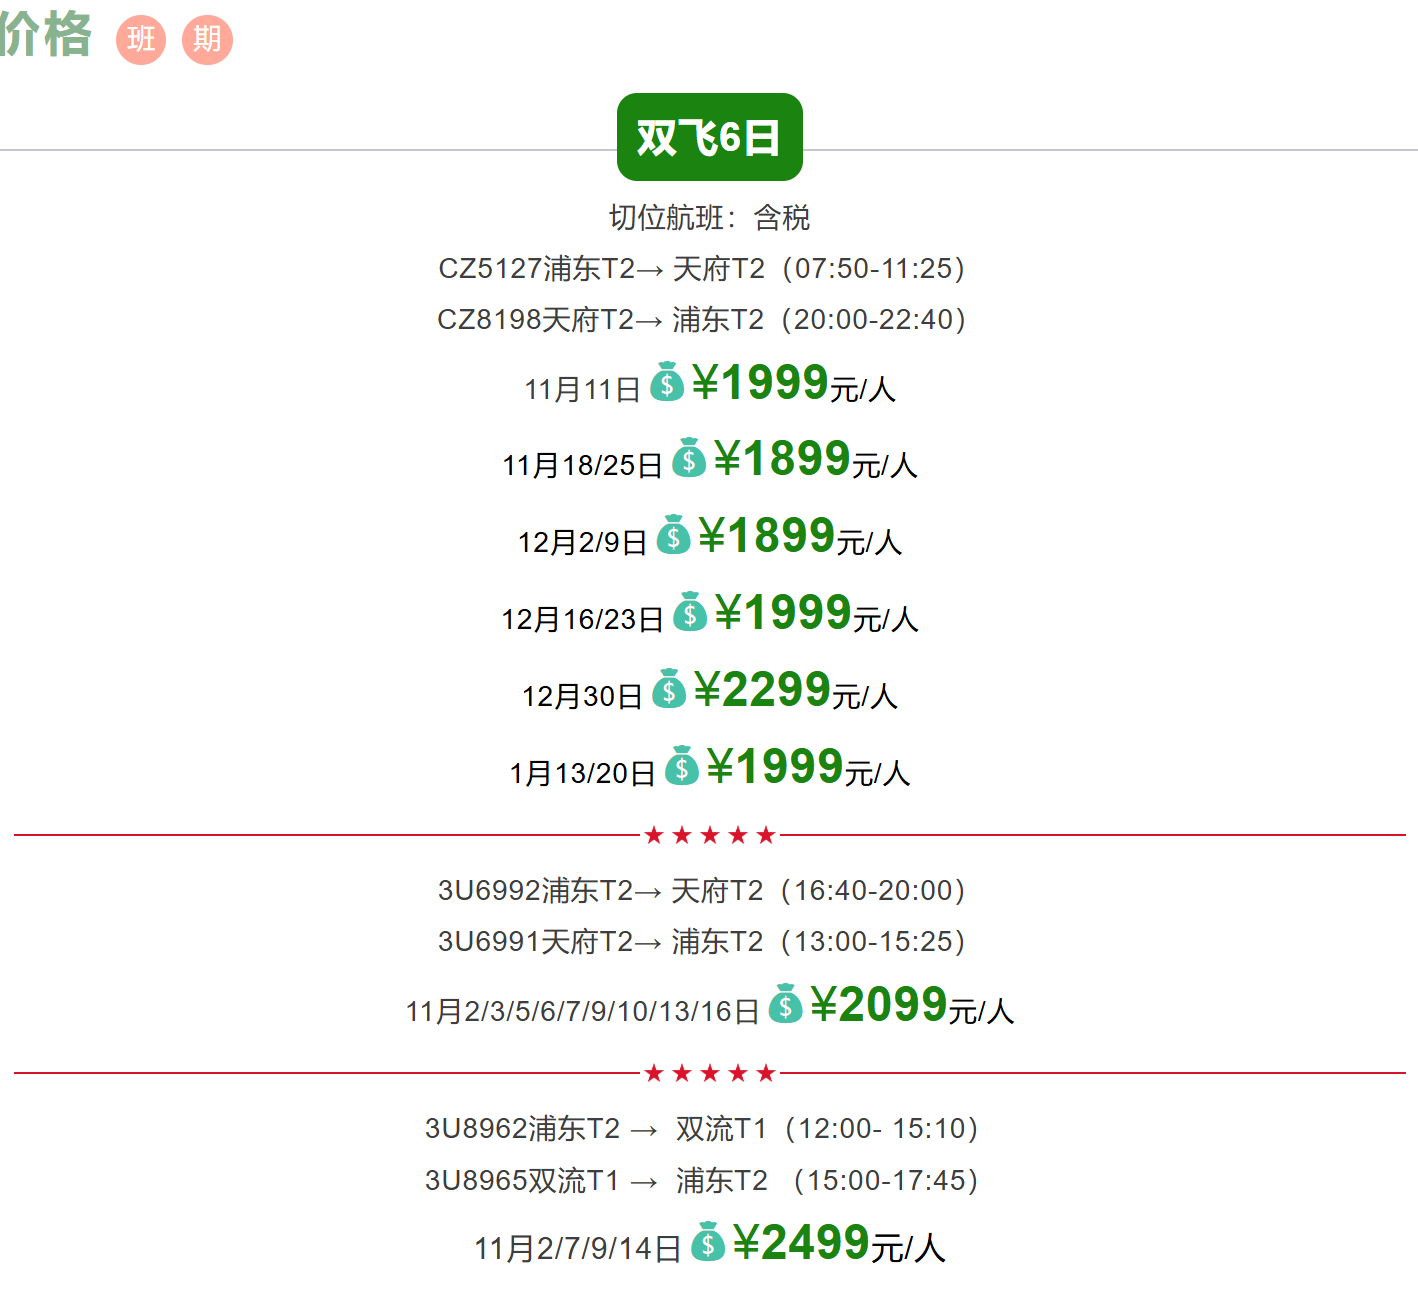Click the 3U6992 浦东T2 to 天府T2 flight line

pyautogui.click(x=702, y=891)
